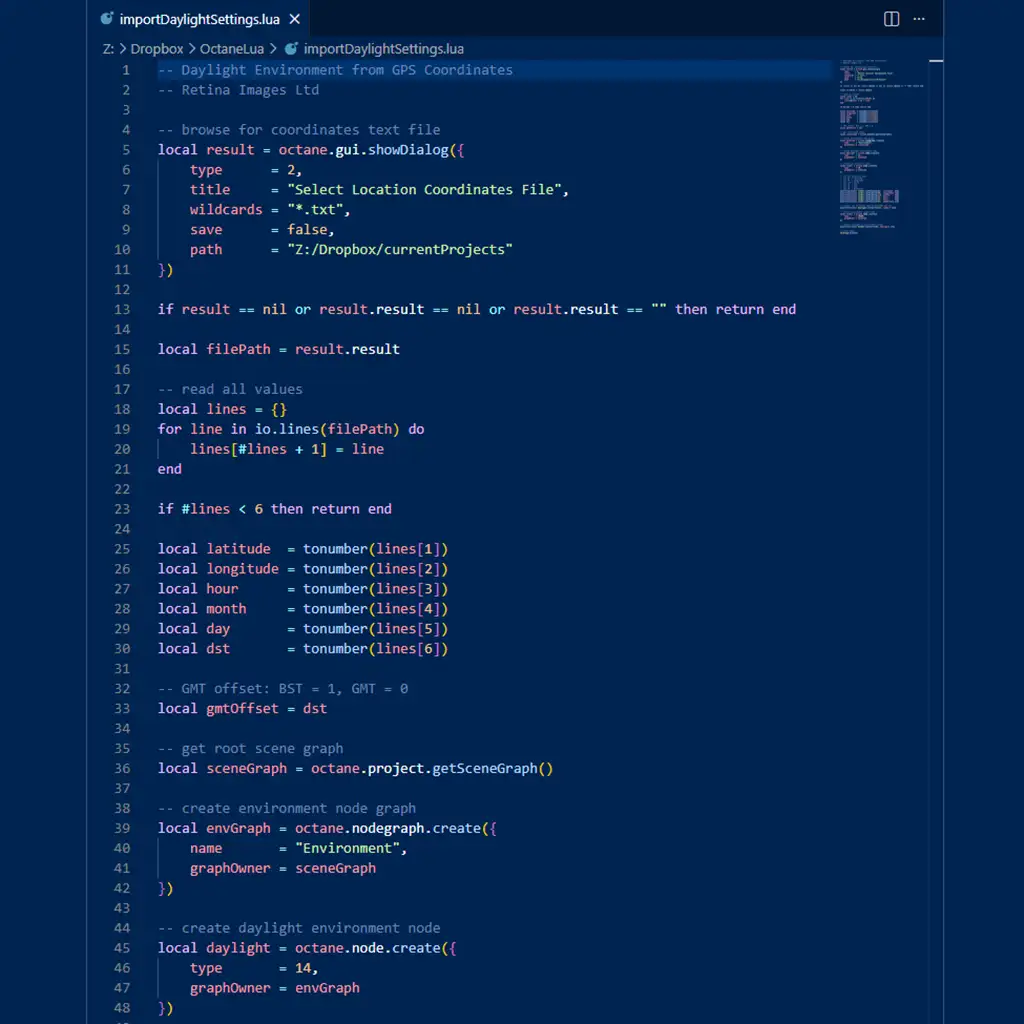Click the code minimap overview
The image size is (1024, 1024).
coord(881,147)
